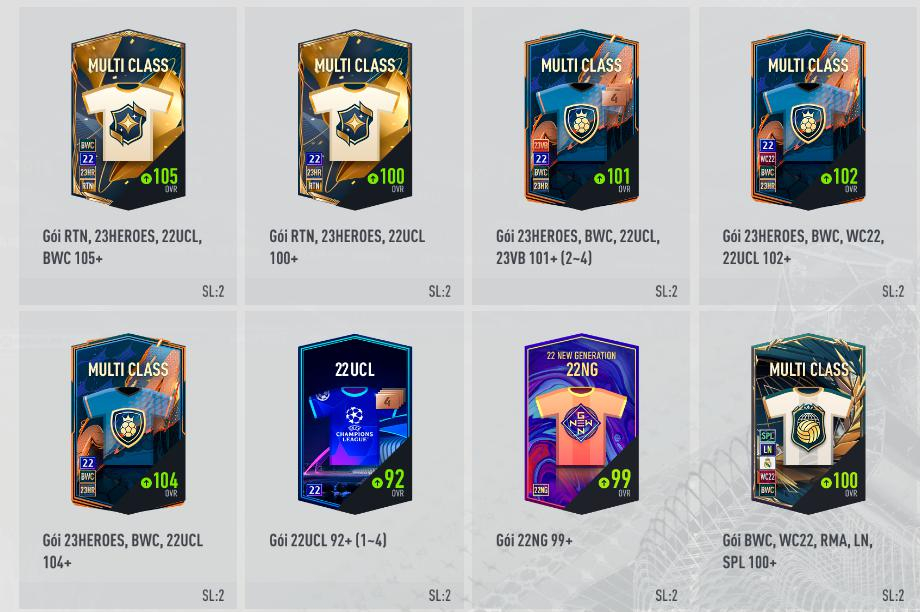Select the 22UCL Champions League 92 OVR pack
This screenshot has height=612, width=920.
[x=354, y=424]
